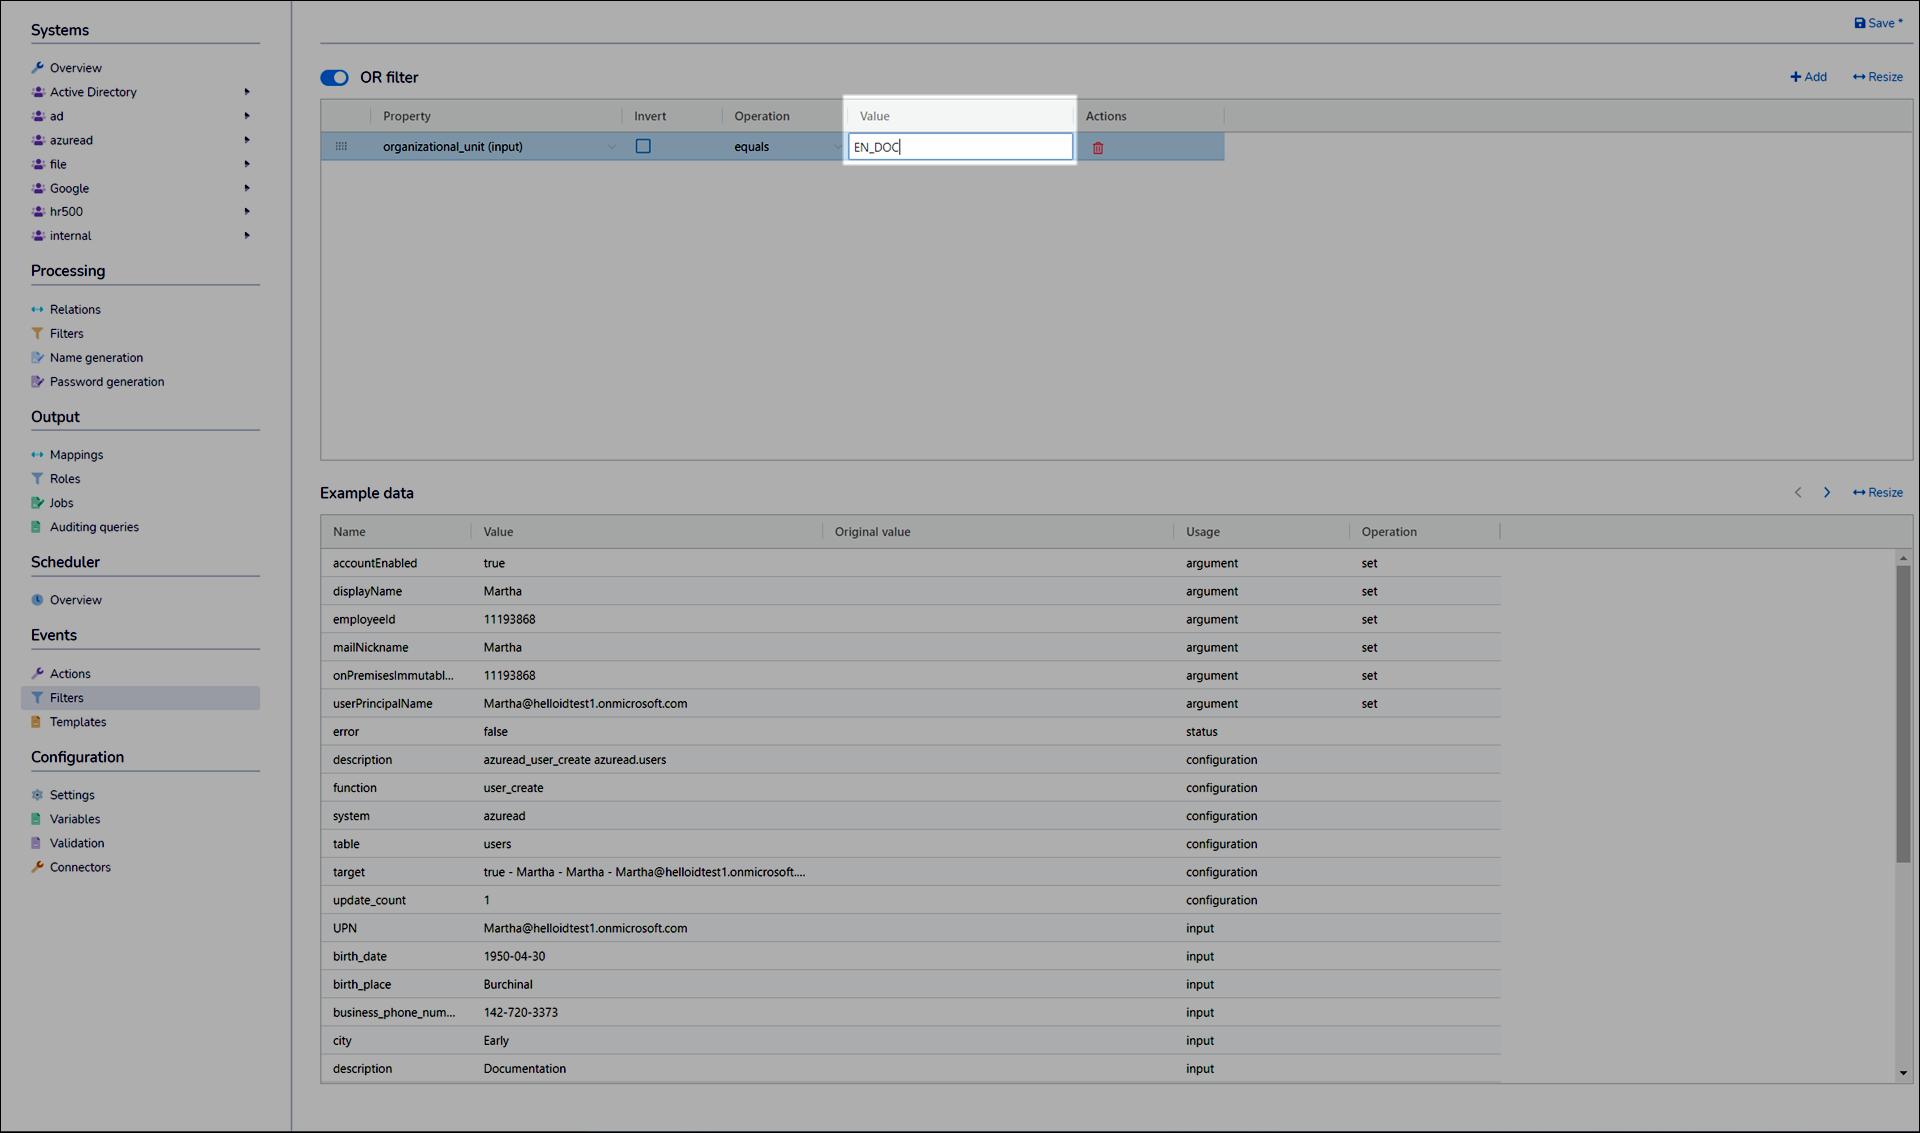The image size is (1920, 1133).
Task: Toggle the OR filter switch
Action: pos(334,78)
